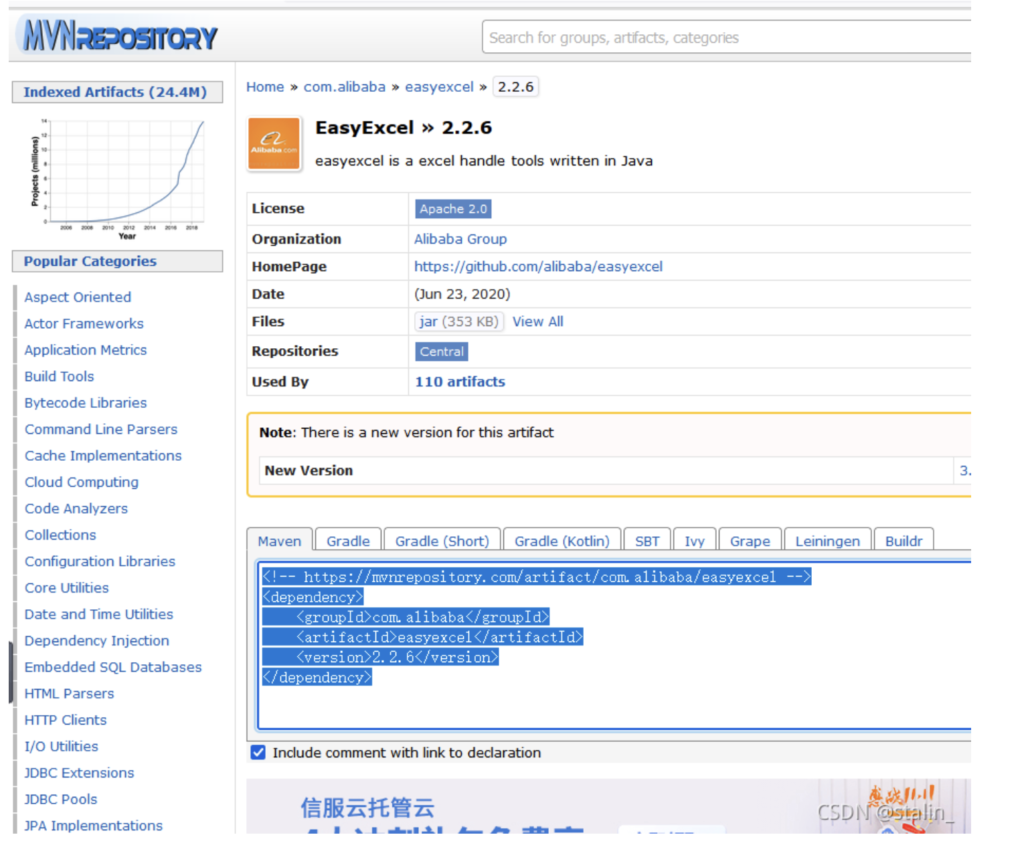Click the New Version row label

click(308, 471)
